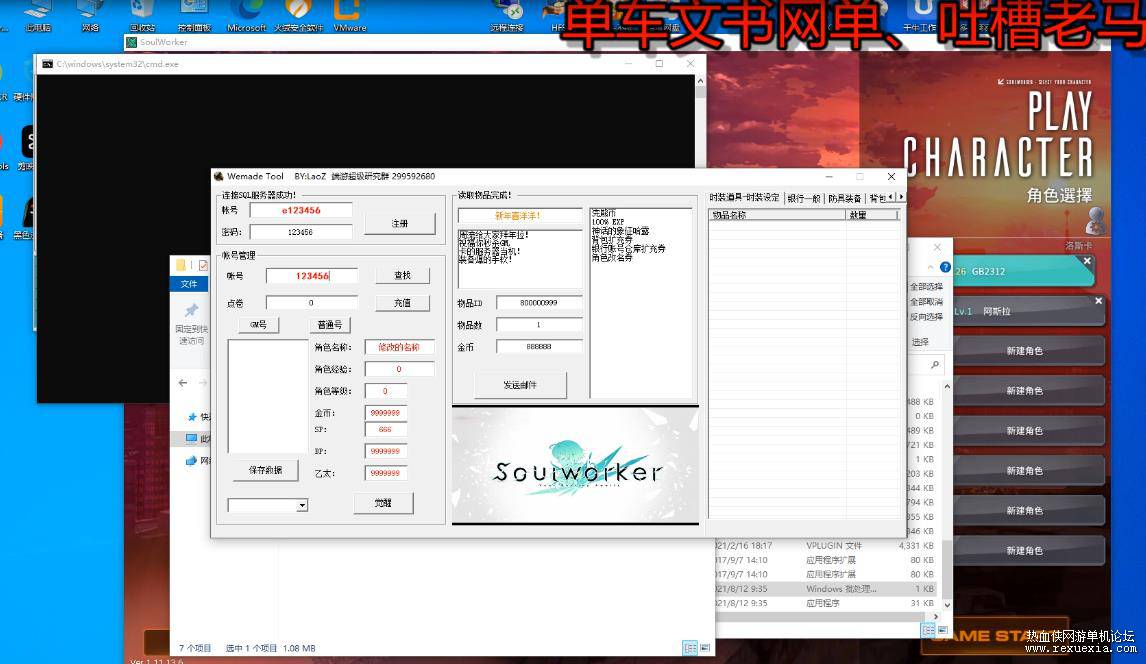
Task: Click Explorer file list scrollbar down arrow
Action: (947, 605)
